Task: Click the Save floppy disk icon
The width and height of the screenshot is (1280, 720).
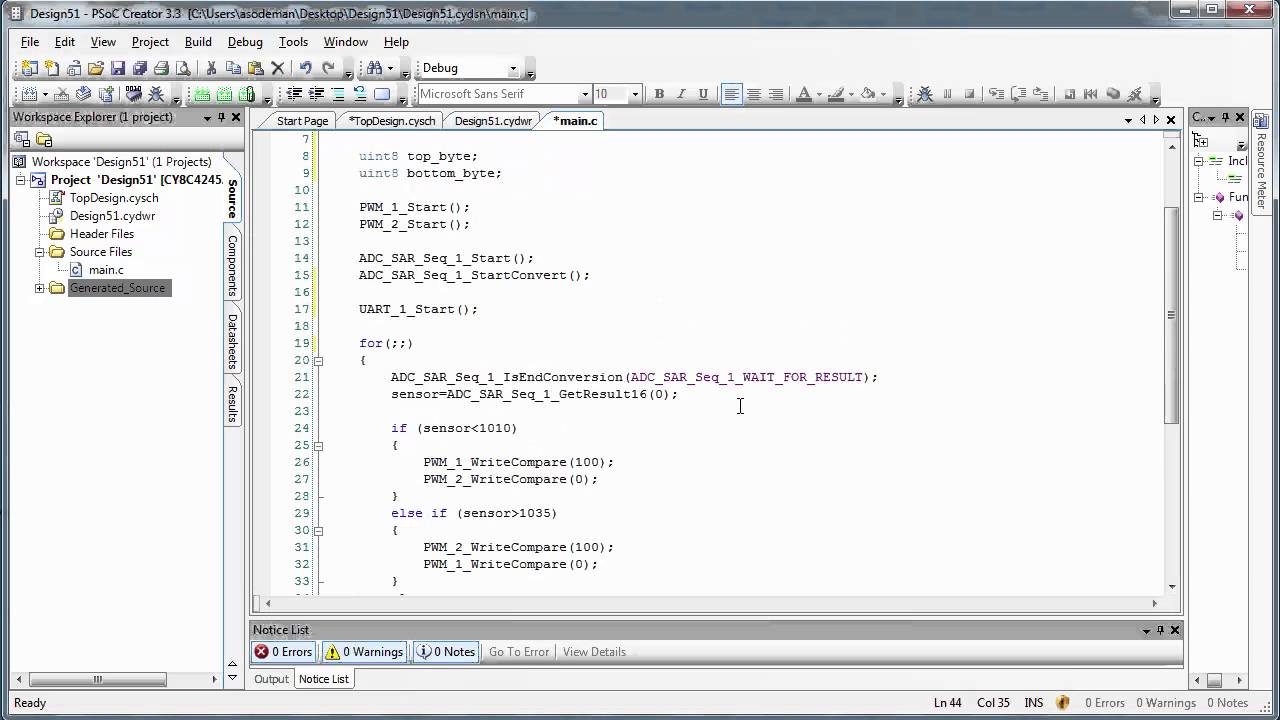Action: [118, 68]
